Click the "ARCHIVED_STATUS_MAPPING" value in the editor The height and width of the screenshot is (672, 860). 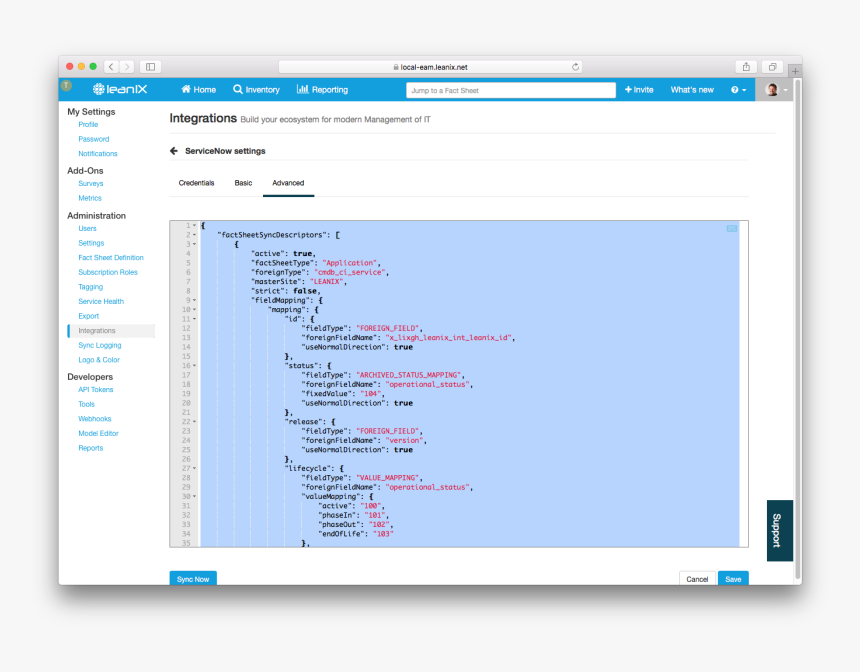(409, 375)
